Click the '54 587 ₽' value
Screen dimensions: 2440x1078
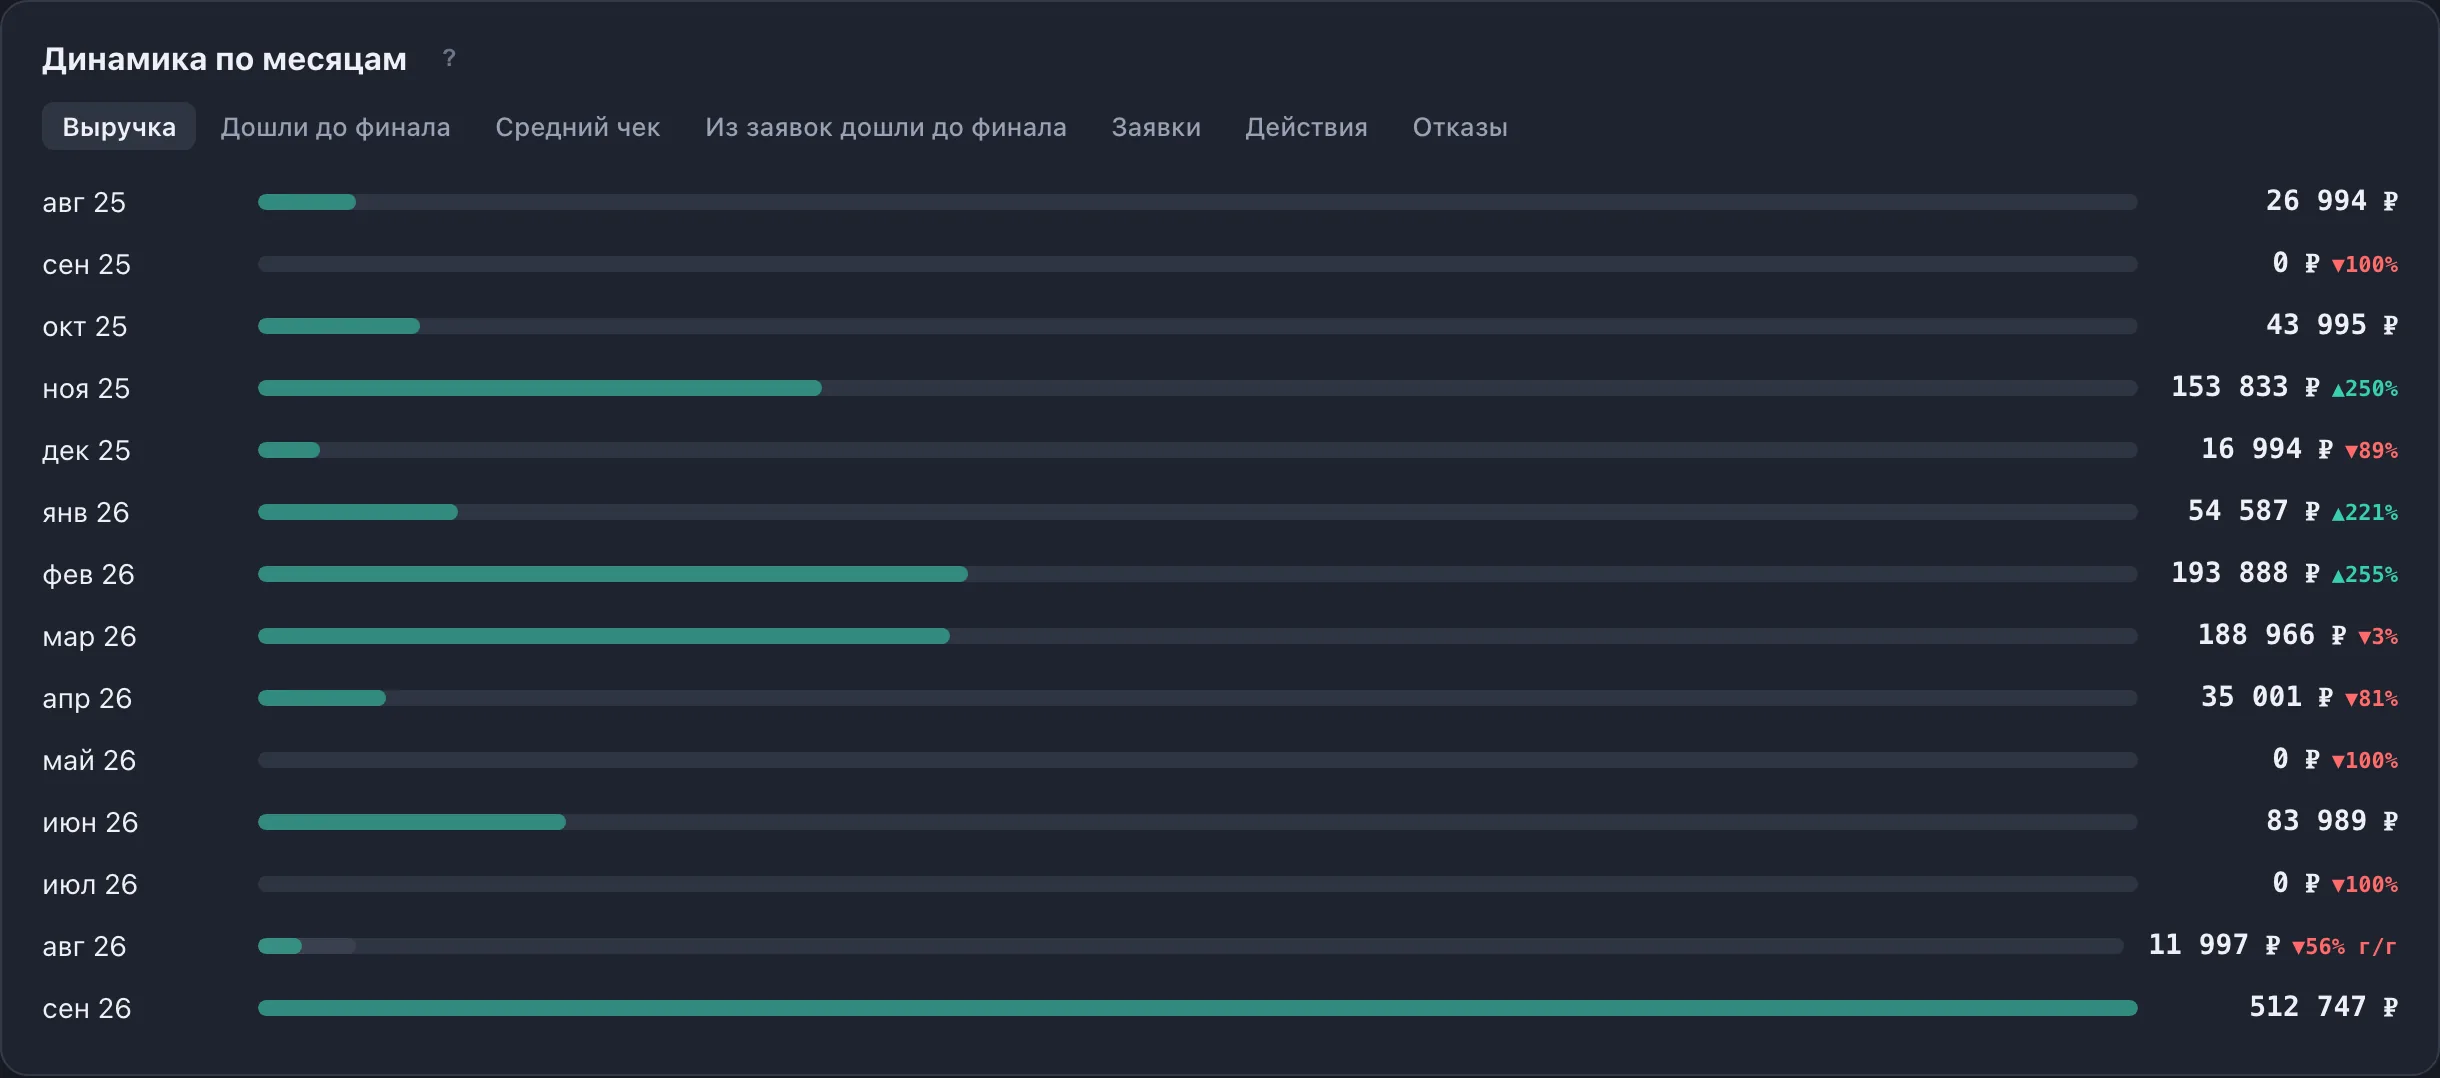pos(2254,511)
